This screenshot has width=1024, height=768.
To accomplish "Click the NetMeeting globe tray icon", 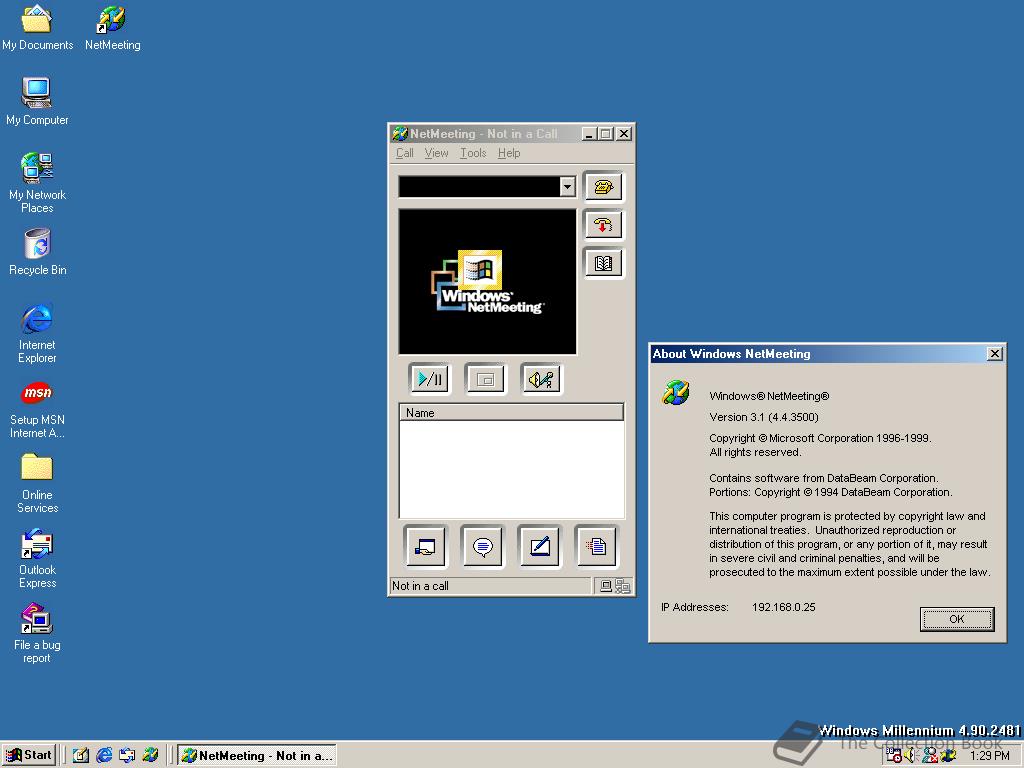I will pos(948,756).
